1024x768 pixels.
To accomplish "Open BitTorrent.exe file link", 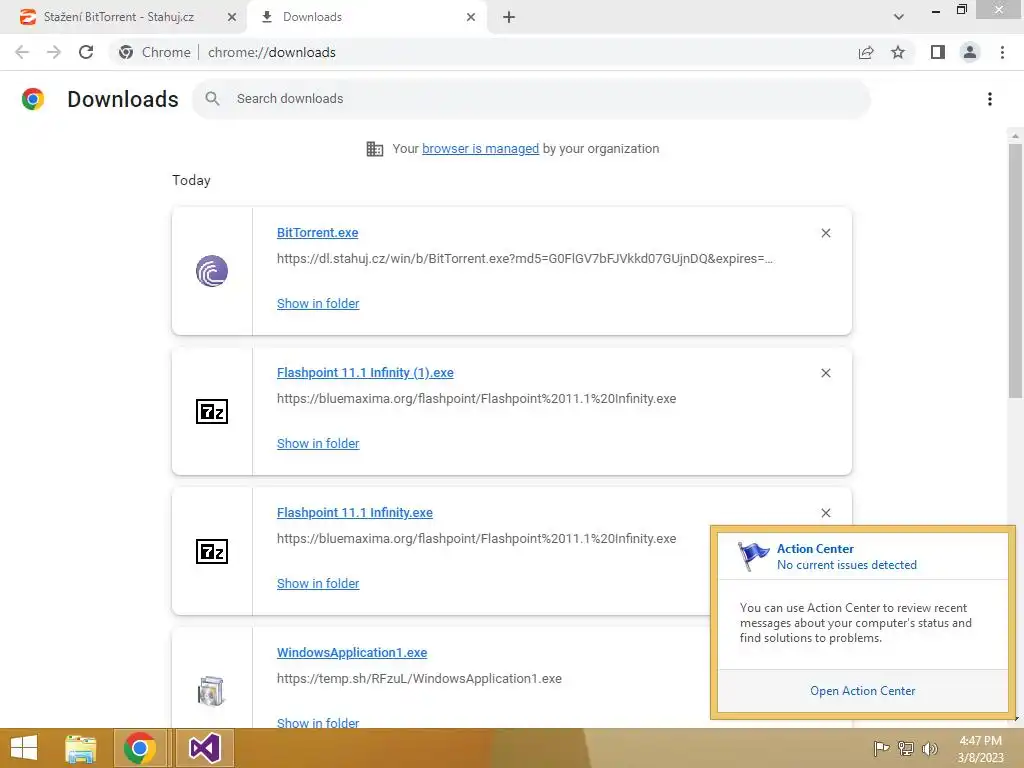I will (317, 232).
